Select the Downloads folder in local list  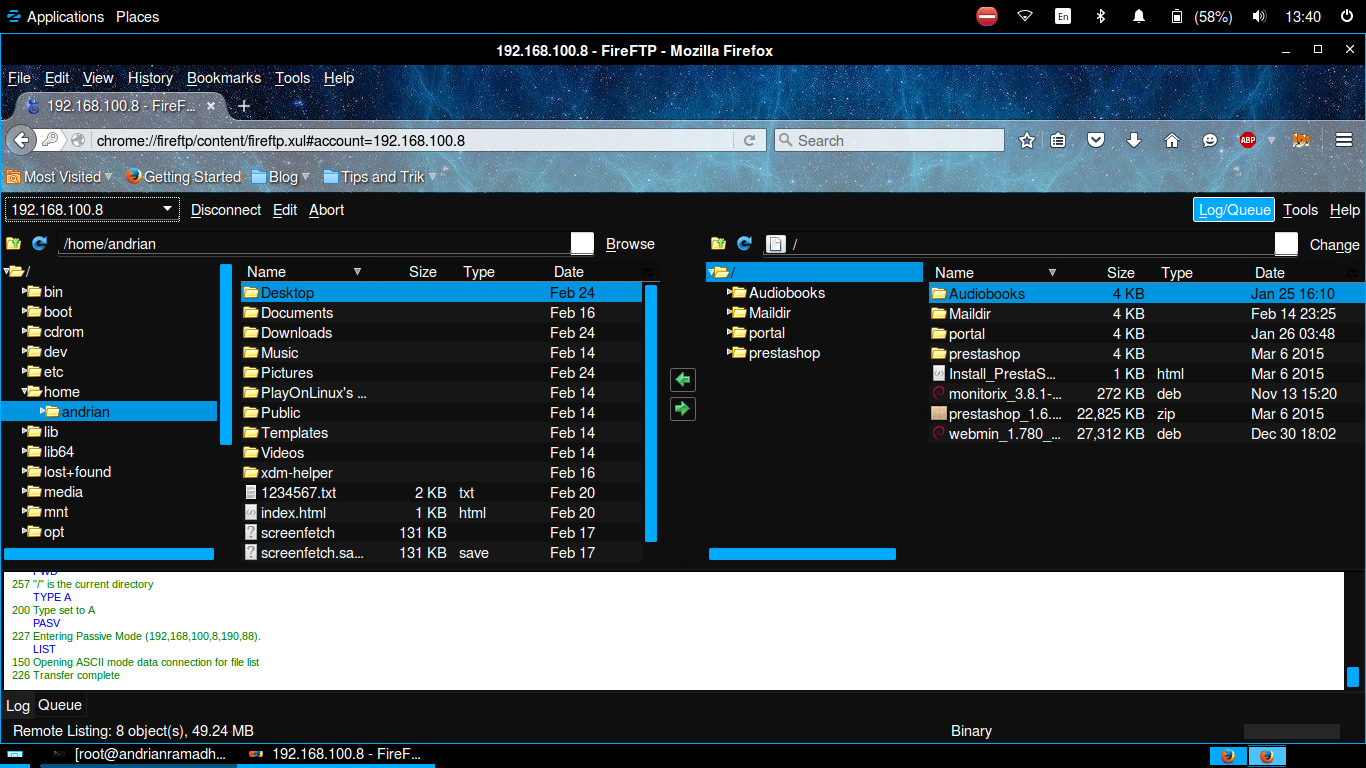click(x=442, y=333)
